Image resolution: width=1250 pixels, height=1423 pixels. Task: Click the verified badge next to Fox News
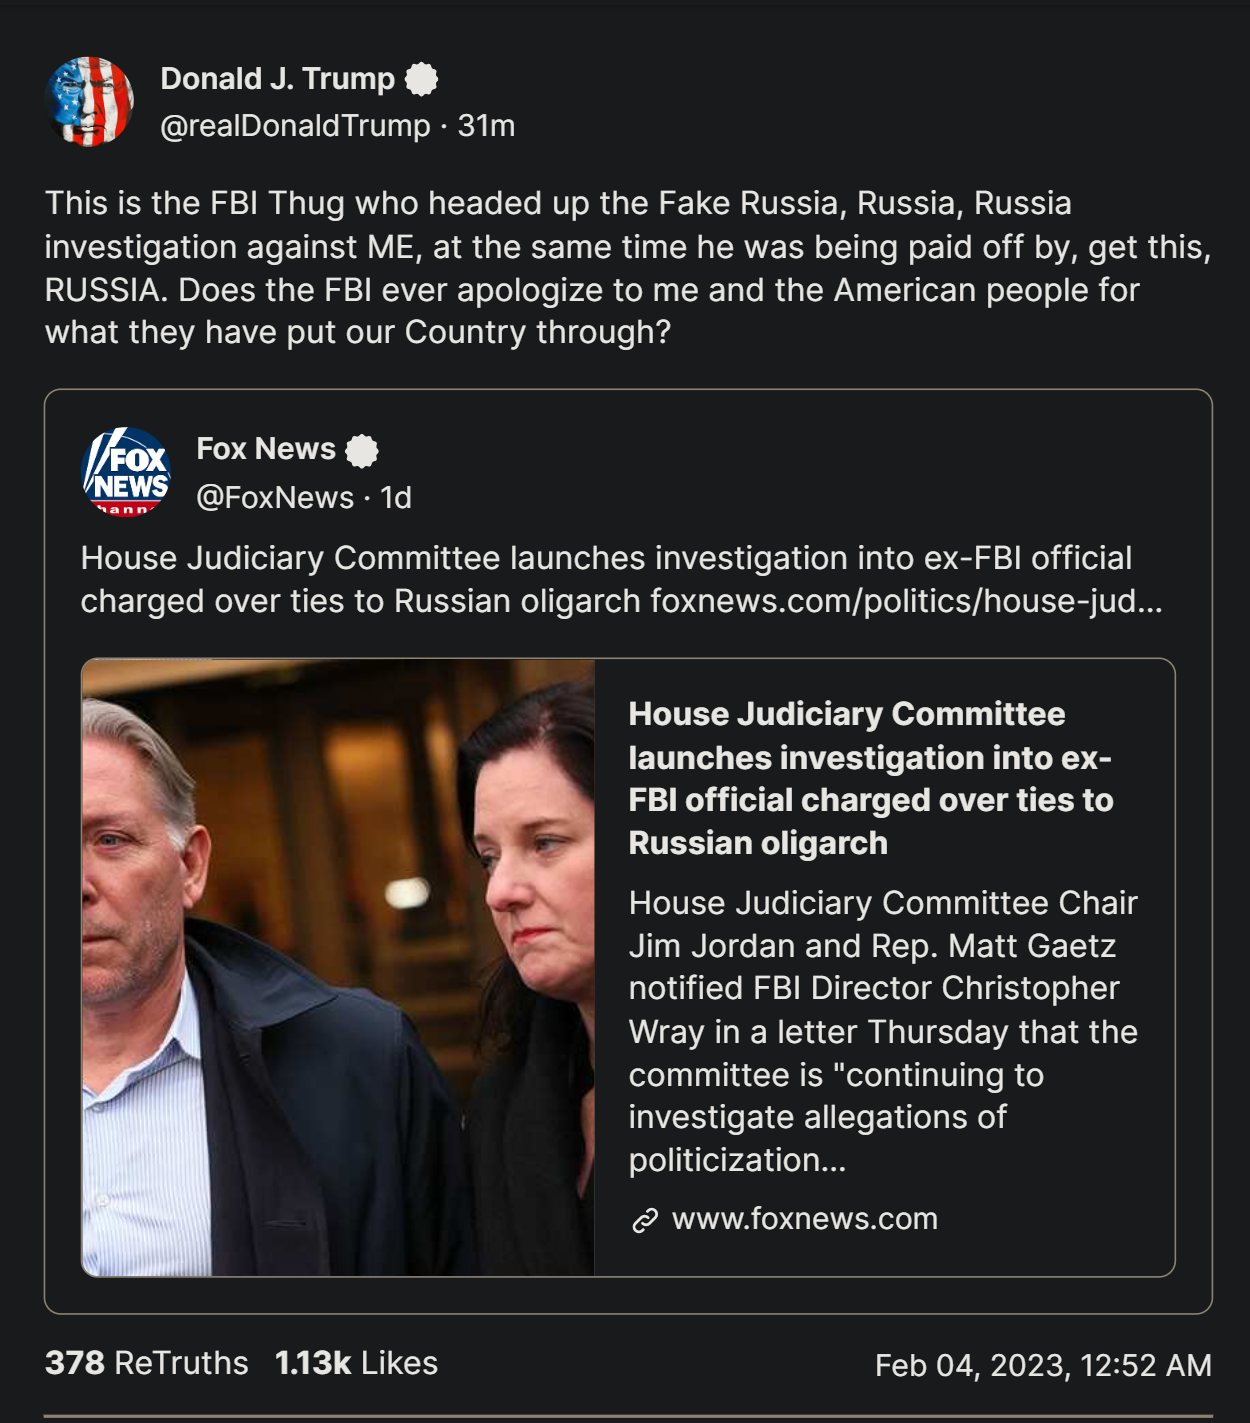pos(362,450)
